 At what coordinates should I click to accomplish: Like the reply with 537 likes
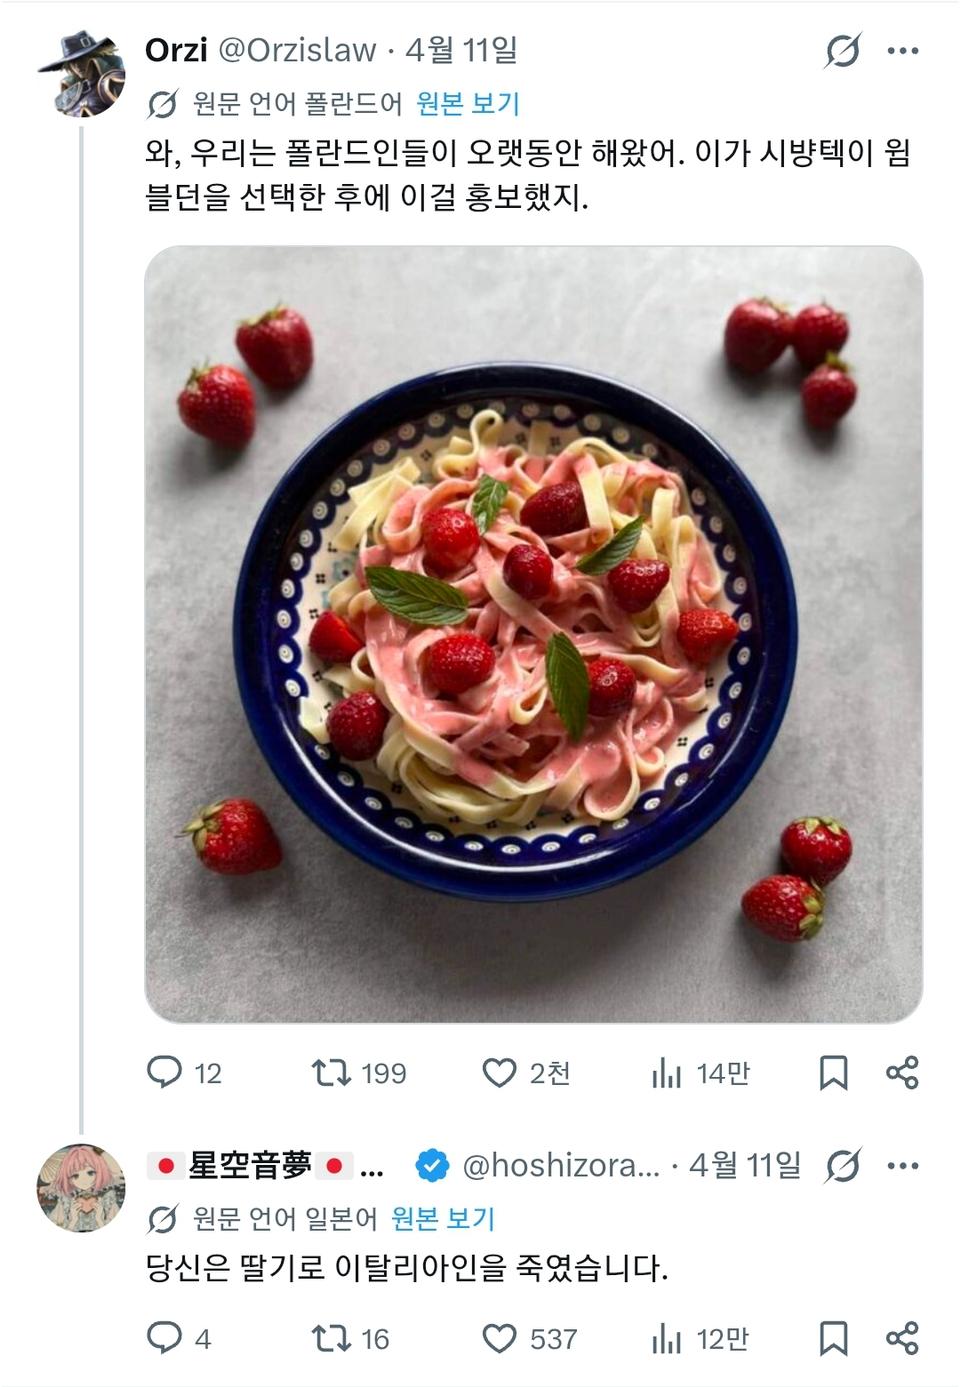[499, 1338]
